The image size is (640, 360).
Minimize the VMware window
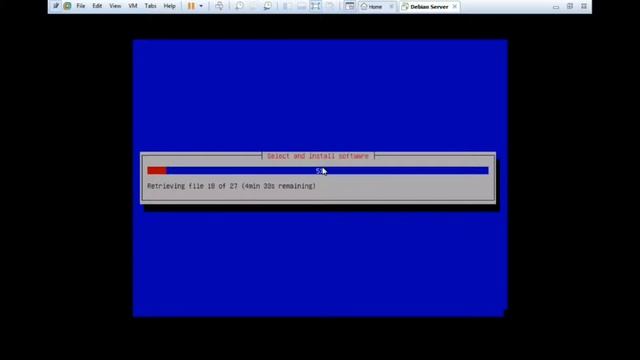click(556, 7)
